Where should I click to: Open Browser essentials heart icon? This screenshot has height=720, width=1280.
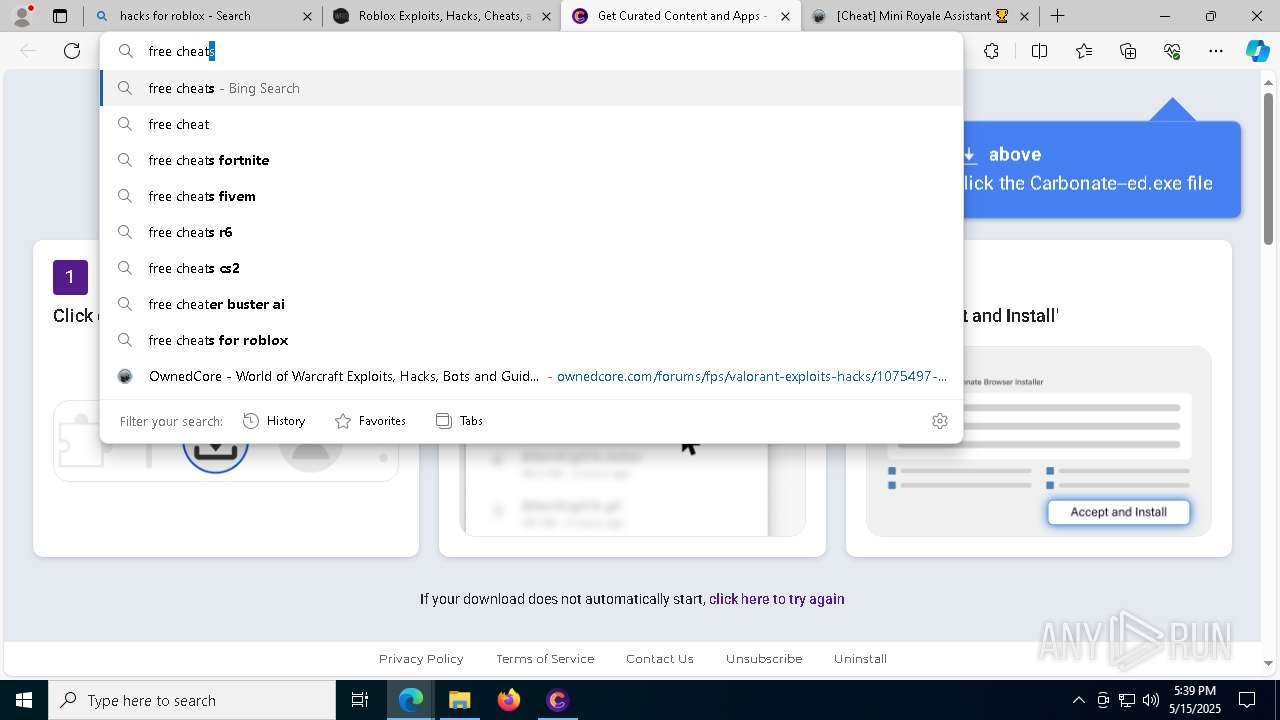[x=1172, y=51]
